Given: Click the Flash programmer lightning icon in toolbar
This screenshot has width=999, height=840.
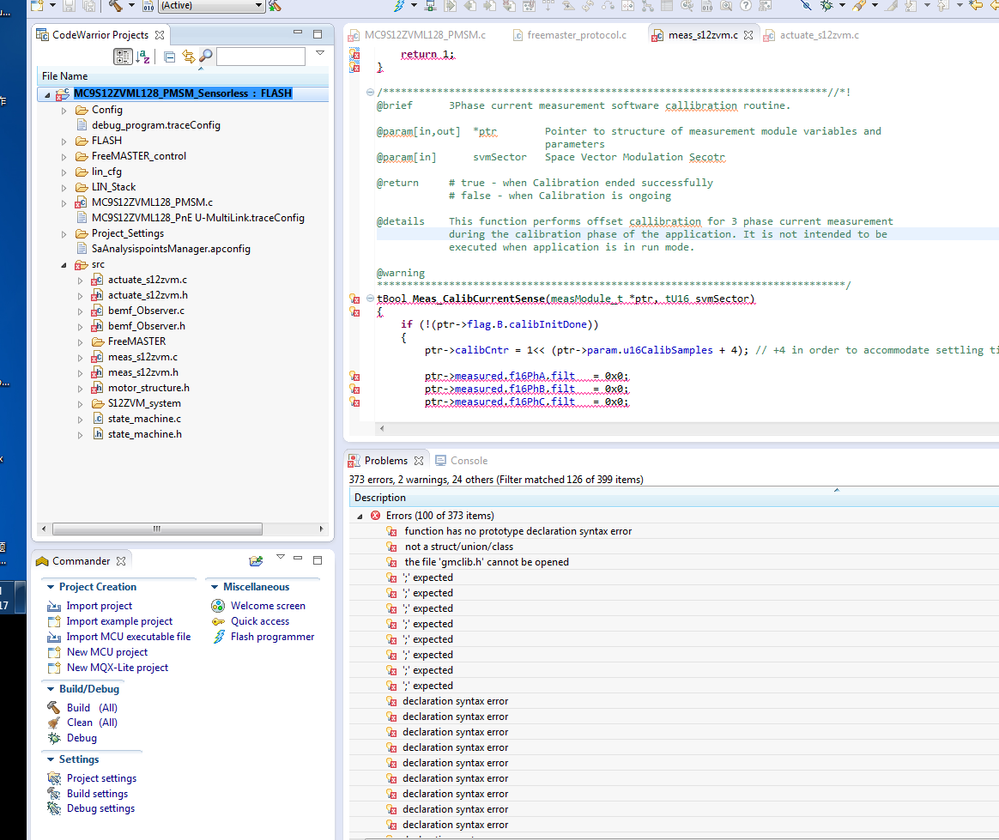Looking at the screenshot, I should tap(399, 6).
